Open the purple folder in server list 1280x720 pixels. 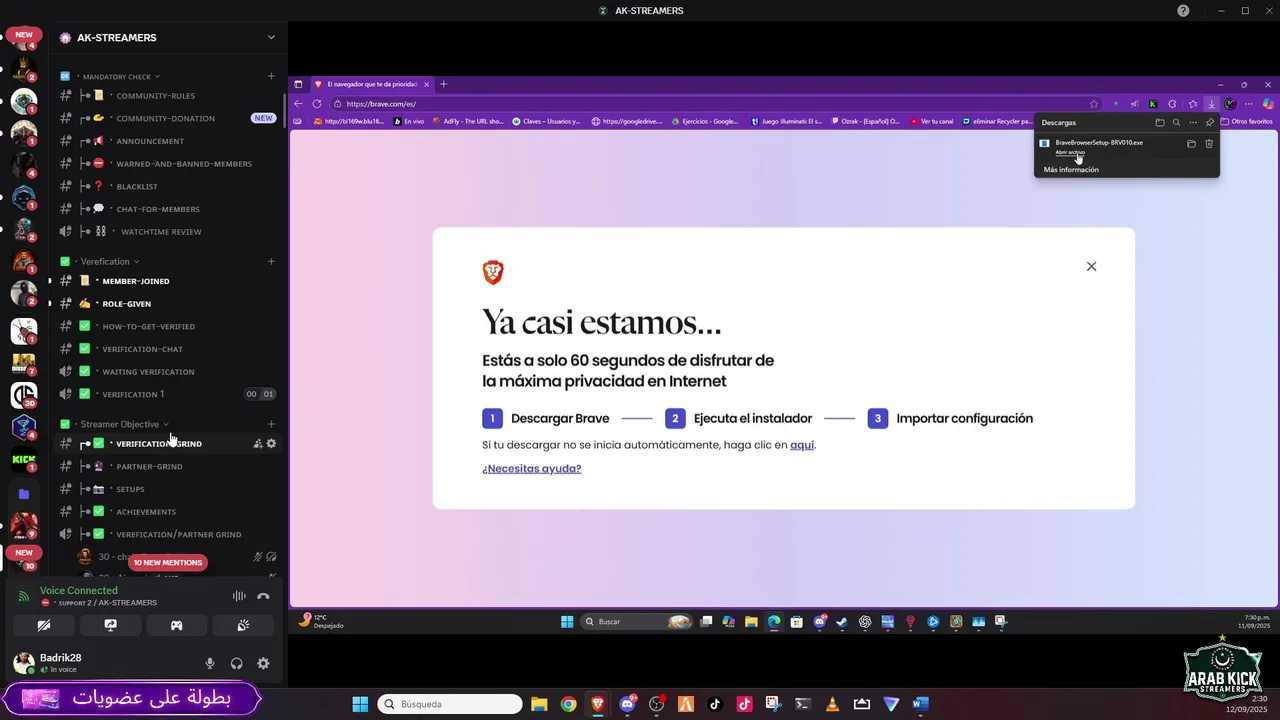[x=24, y=494]
